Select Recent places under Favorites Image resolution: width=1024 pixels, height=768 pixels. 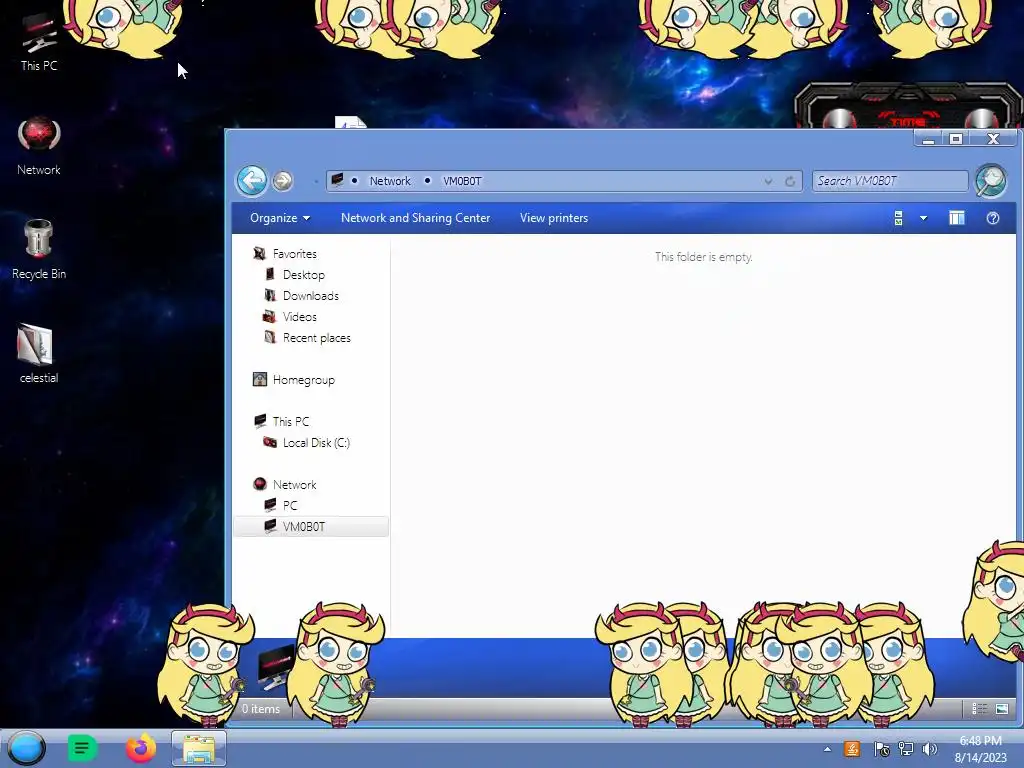(317, 338)
